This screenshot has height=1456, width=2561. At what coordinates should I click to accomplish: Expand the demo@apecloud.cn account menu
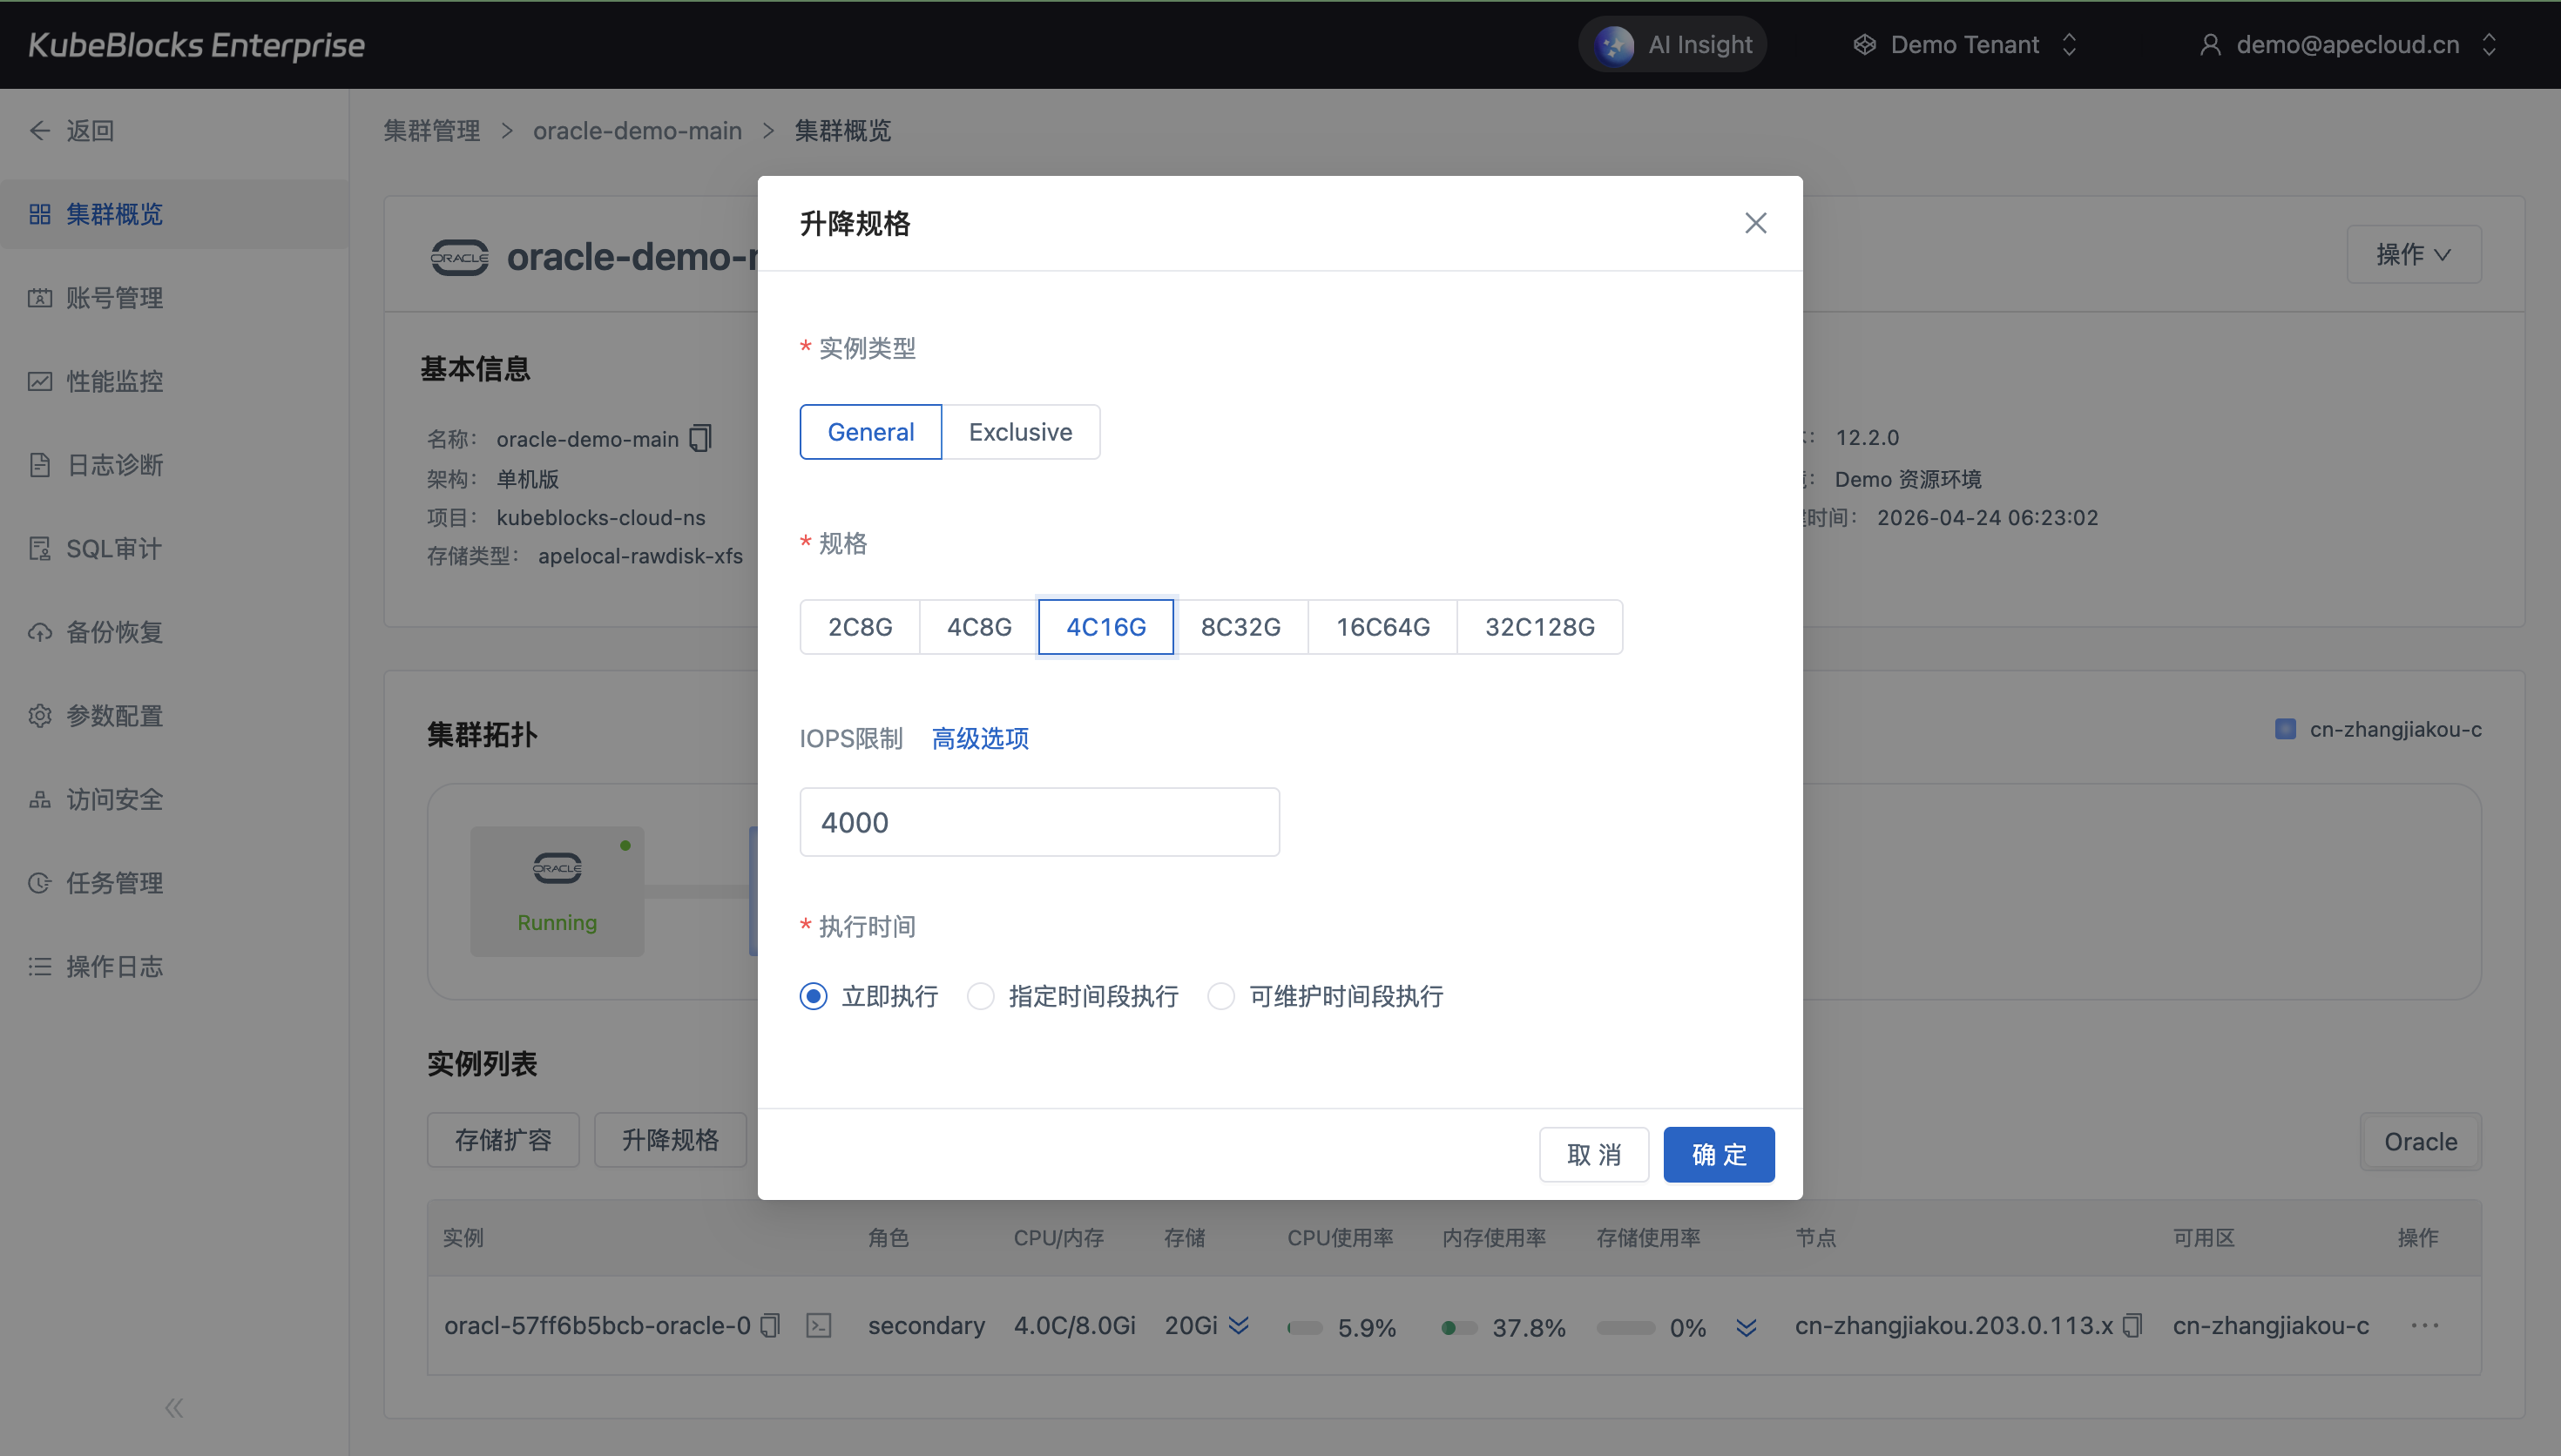pos(2347,45)
